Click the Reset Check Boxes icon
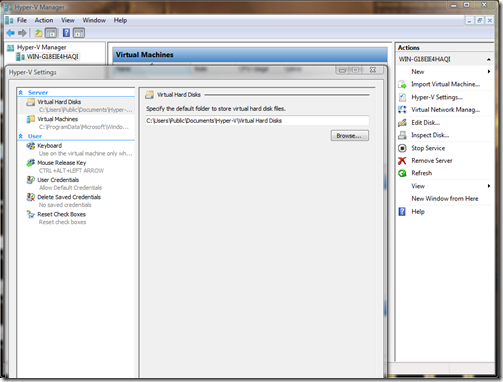The height and width of the screenshot is (382, 503). coord(31,214)
